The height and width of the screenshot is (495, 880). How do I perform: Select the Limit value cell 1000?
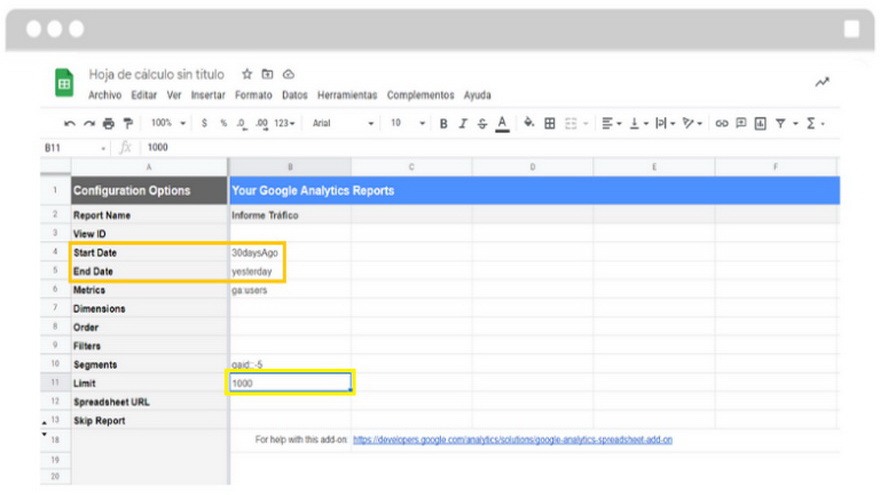coord(290,383)
